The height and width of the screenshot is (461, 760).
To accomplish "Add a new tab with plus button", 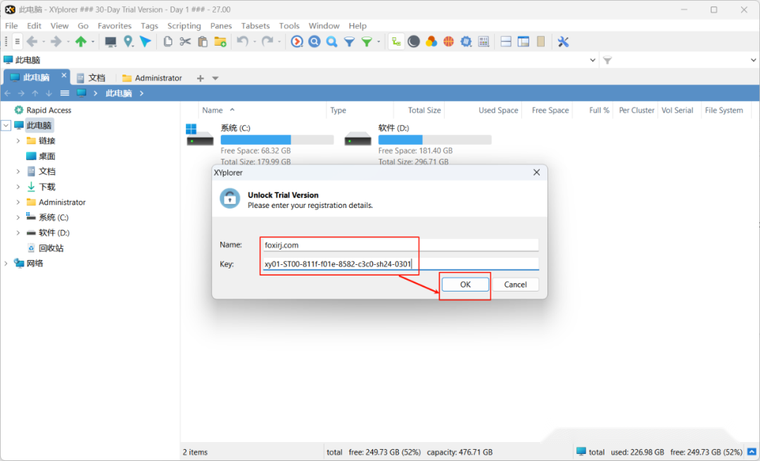I will coord(200,78).
